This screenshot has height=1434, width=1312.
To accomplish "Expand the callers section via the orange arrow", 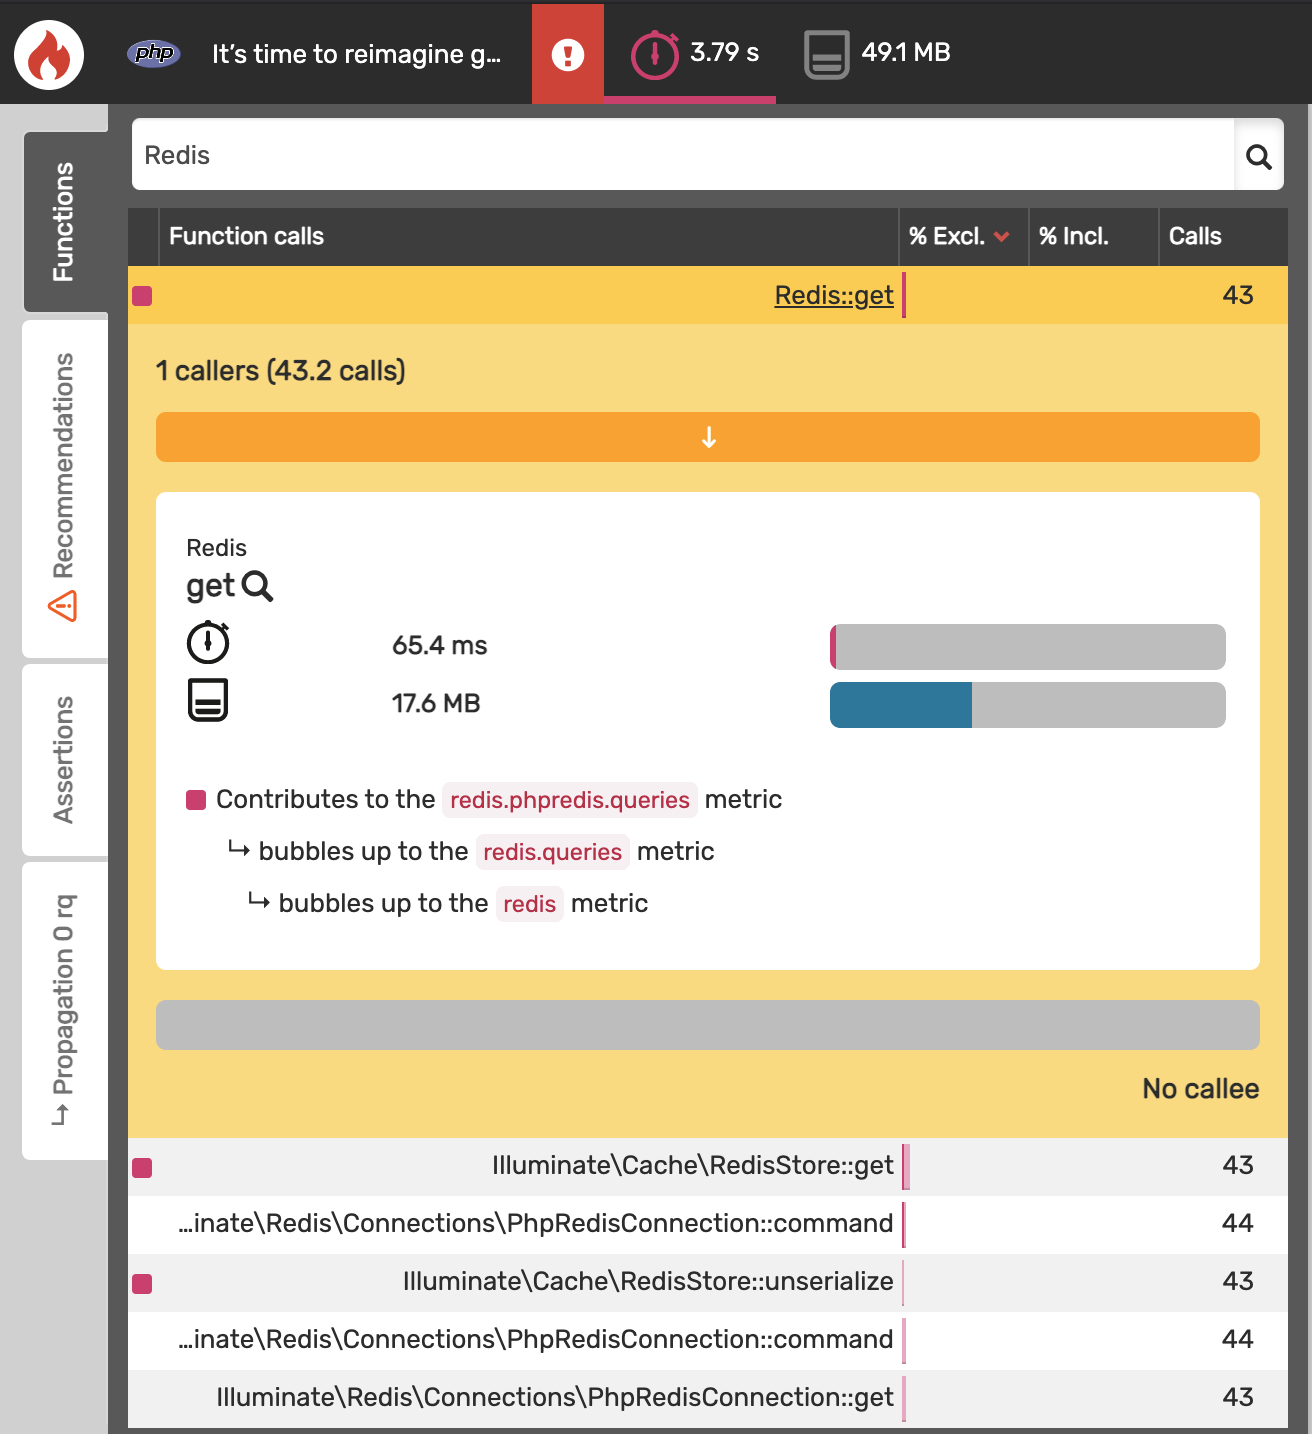I will [x=707, y=437].
